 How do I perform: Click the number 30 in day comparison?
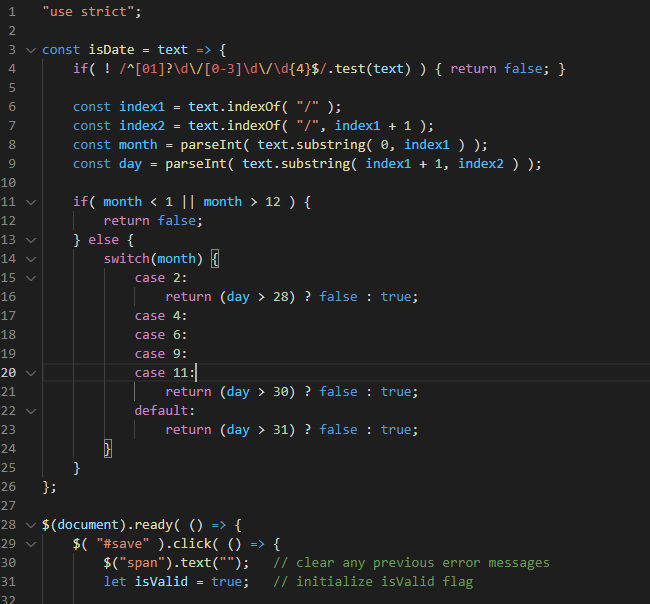click(x=281, y=392)
